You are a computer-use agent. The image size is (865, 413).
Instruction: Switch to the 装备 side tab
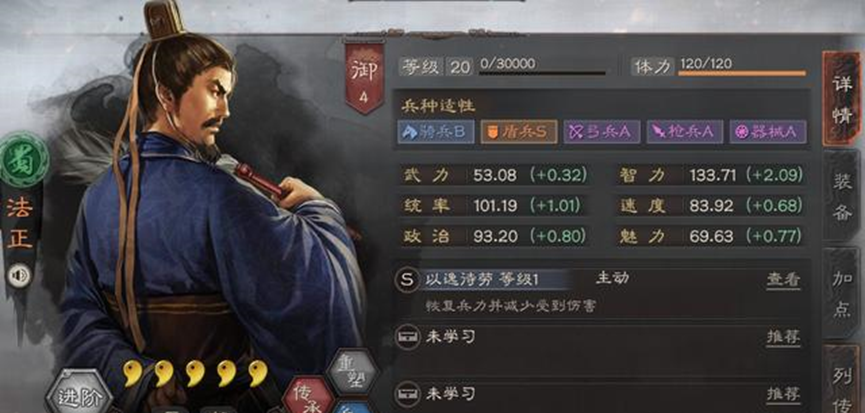click(x=842, y=196)
